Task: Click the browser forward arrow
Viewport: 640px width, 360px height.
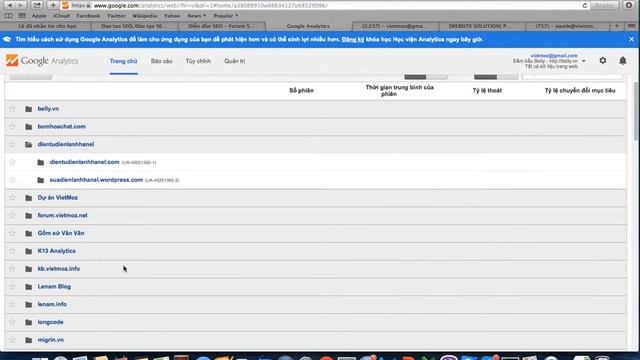Action: 21,5
